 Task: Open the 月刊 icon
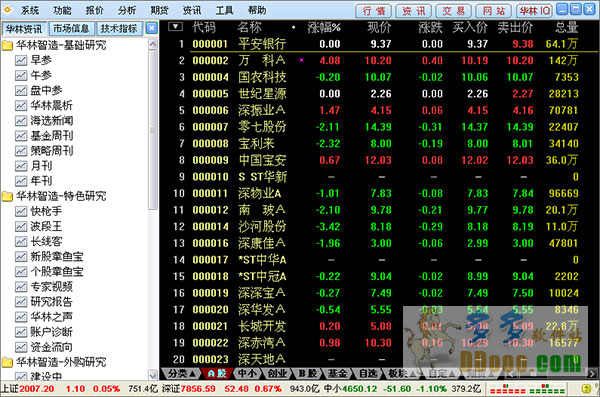[x=21, y=166]
